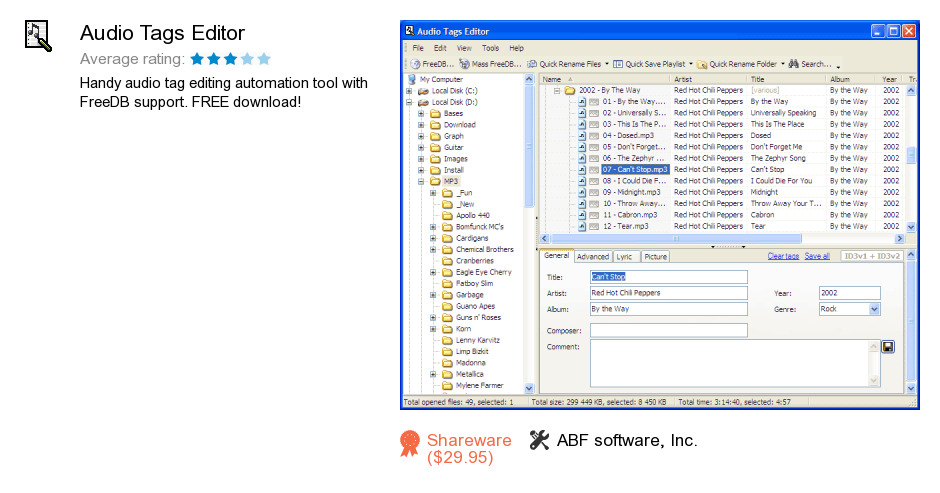Select the Apollo 440 folder
Viewport: 940px width, 493px height.
click(466, 215)
